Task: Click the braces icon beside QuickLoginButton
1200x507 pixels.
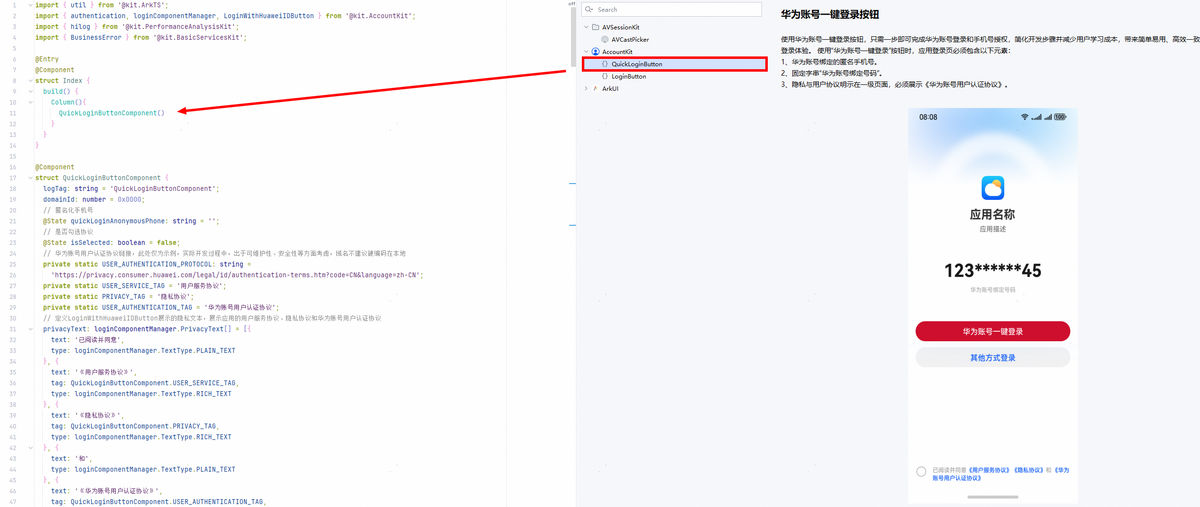Action: coord(605,64)
